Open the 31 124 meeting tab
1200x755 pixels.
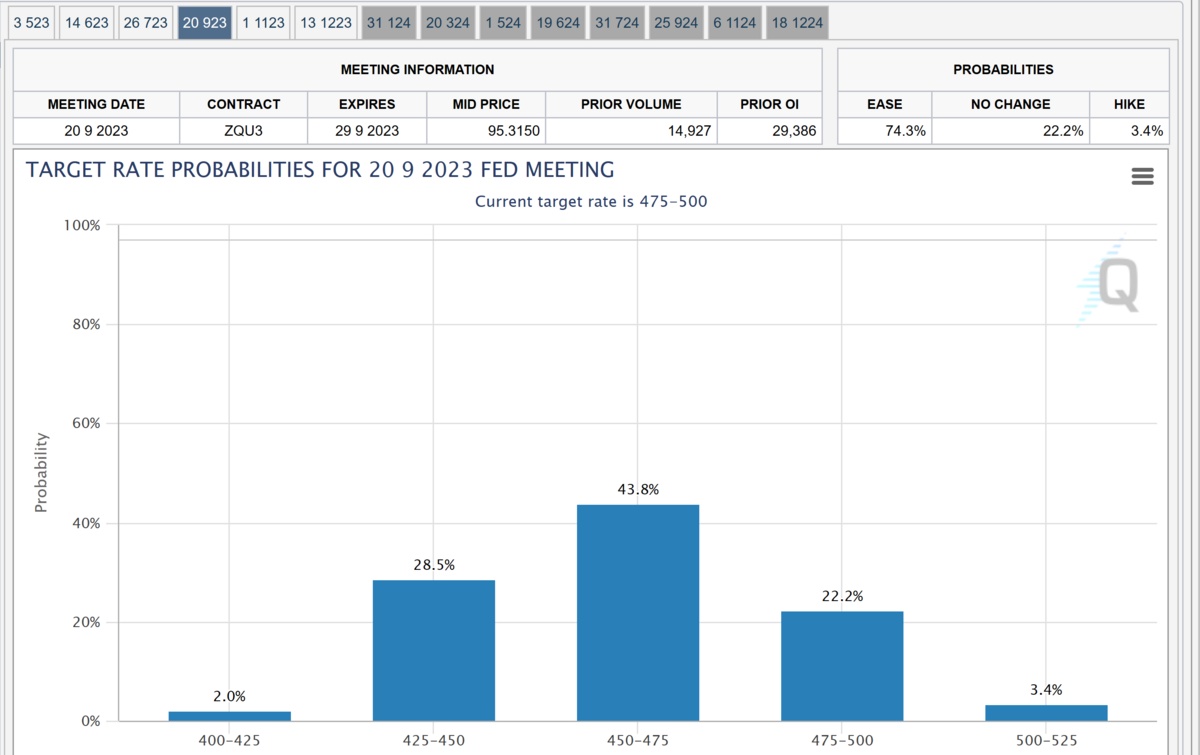click(x=388, y=22)
